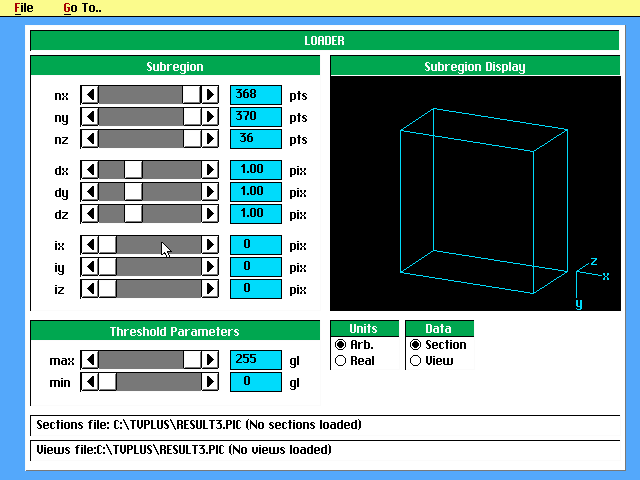Image resolution: width=640 pixels, height=480 pixels.
Task: Increase dy with the right arrow
Action: point(210,192)
